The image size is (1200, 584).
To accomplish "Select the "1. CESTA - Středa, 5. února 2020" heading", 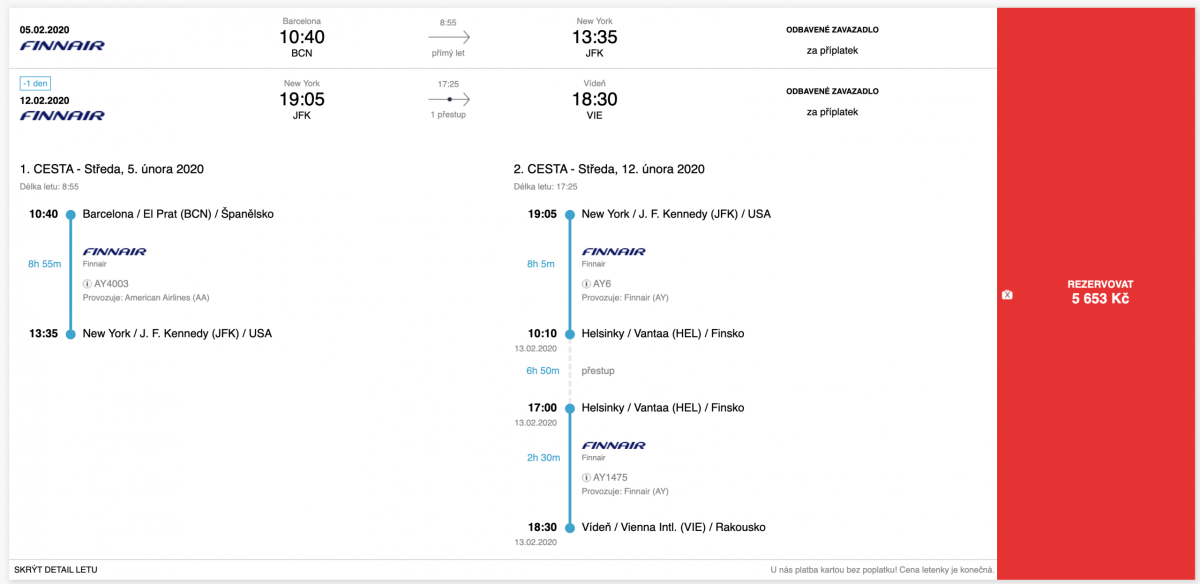I will [x=112, y=169].
